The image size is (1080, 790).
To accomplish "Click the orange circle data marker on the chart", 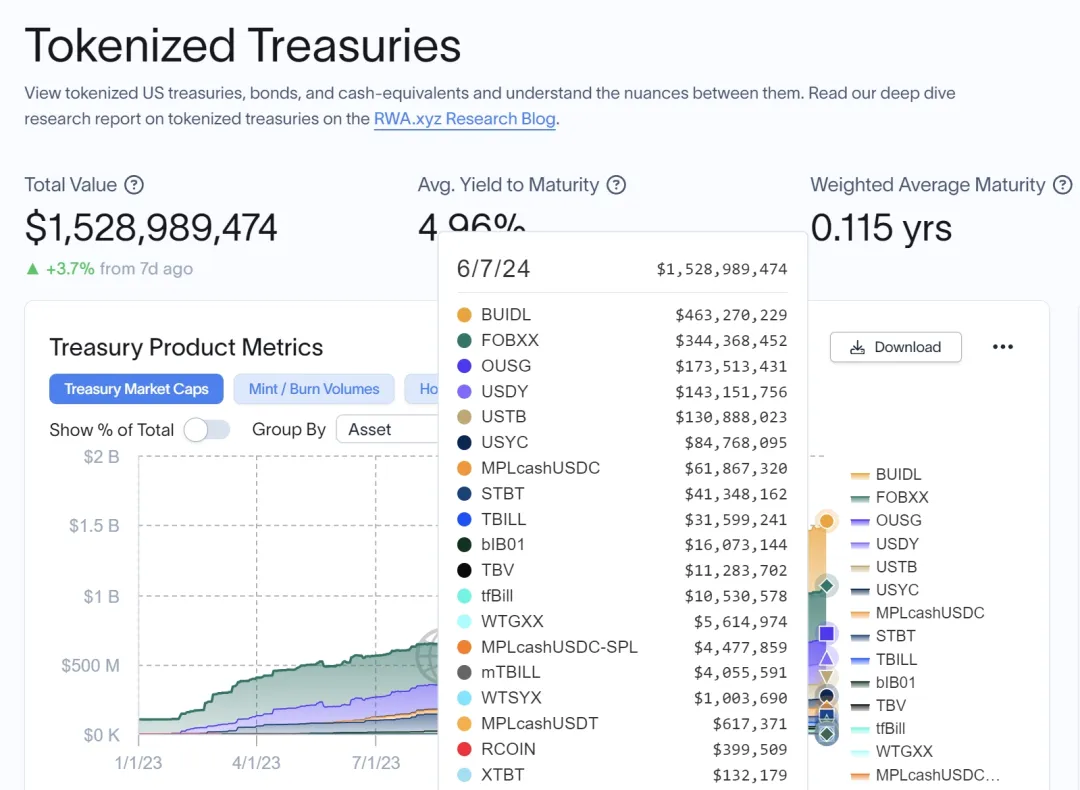I will tap(827, 521).
